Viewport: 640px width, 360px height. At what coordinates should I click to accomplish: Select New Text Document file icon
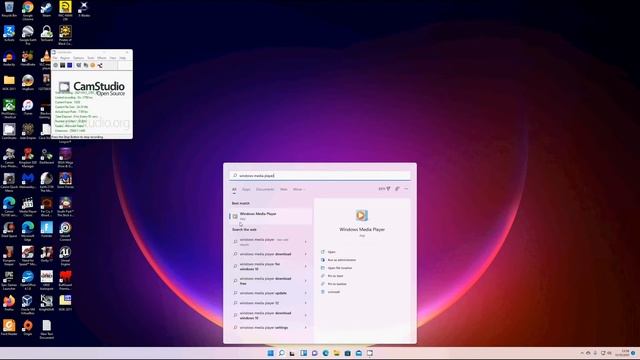[x=47, y=329]
